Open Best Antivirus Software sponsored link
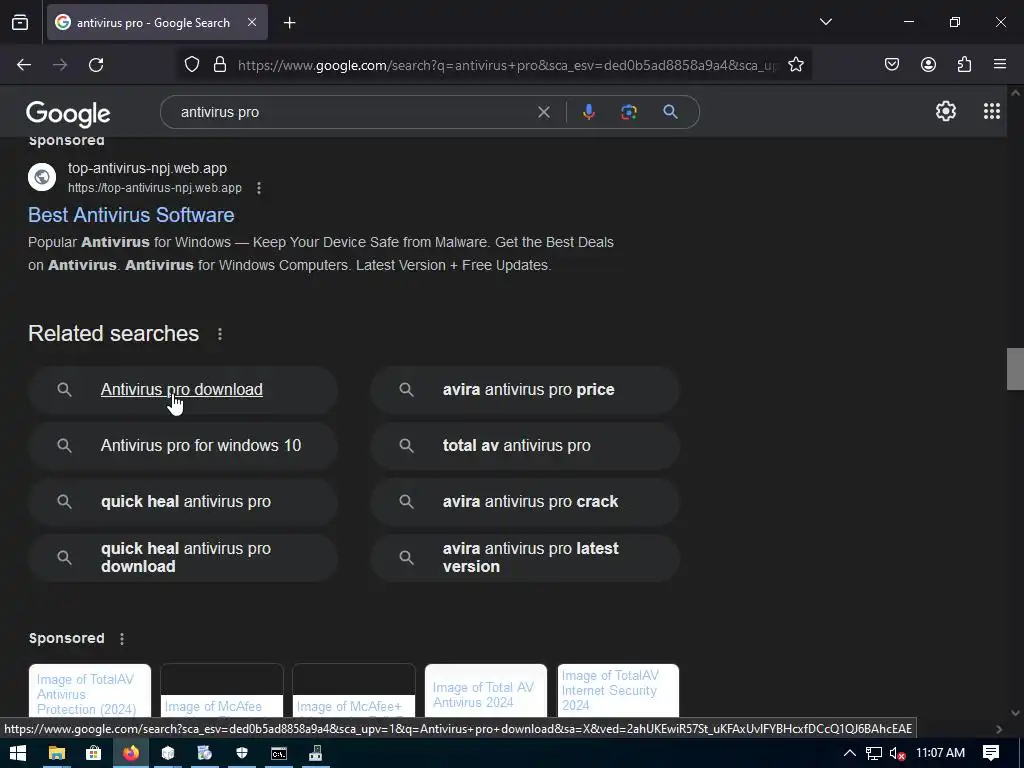Image resolution: width=1024 pixels, height=768 pixels. 131,215
